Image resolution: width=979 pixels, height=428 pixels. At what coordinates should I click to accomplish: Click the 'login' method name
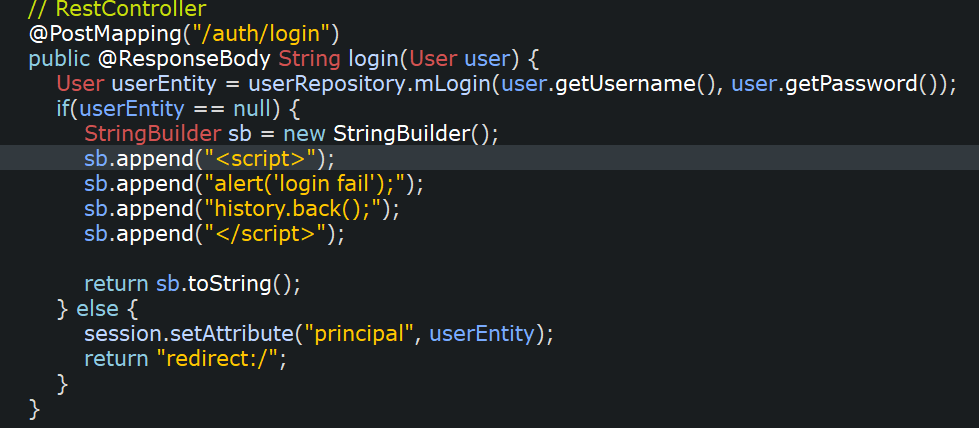(373, 59)
